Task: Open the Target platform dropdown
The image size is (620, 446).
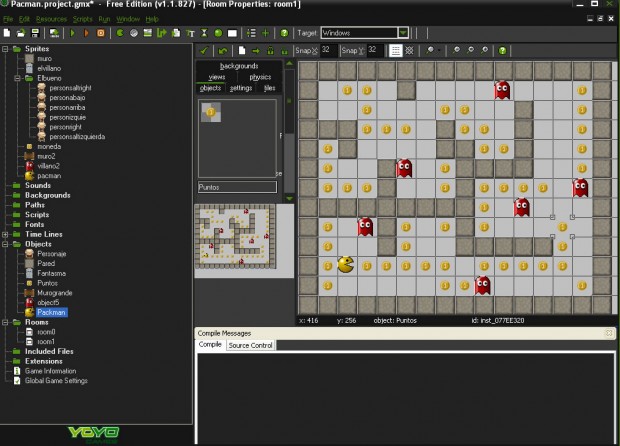Action: tap(403, 33)
